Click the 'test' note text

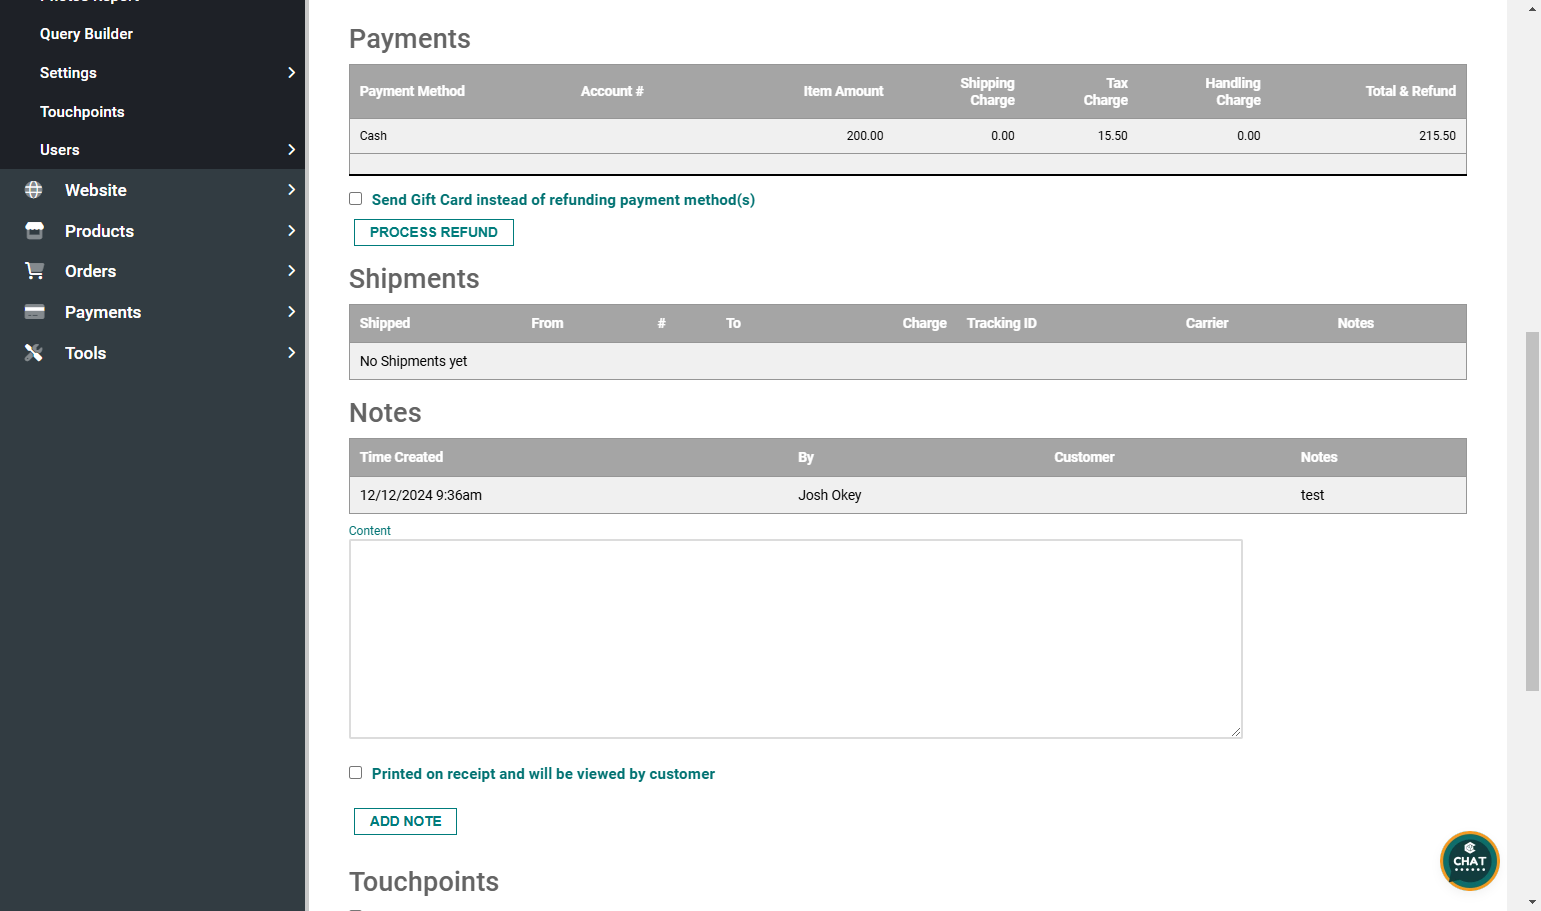pyautogui.click(x=1312, y=495)
